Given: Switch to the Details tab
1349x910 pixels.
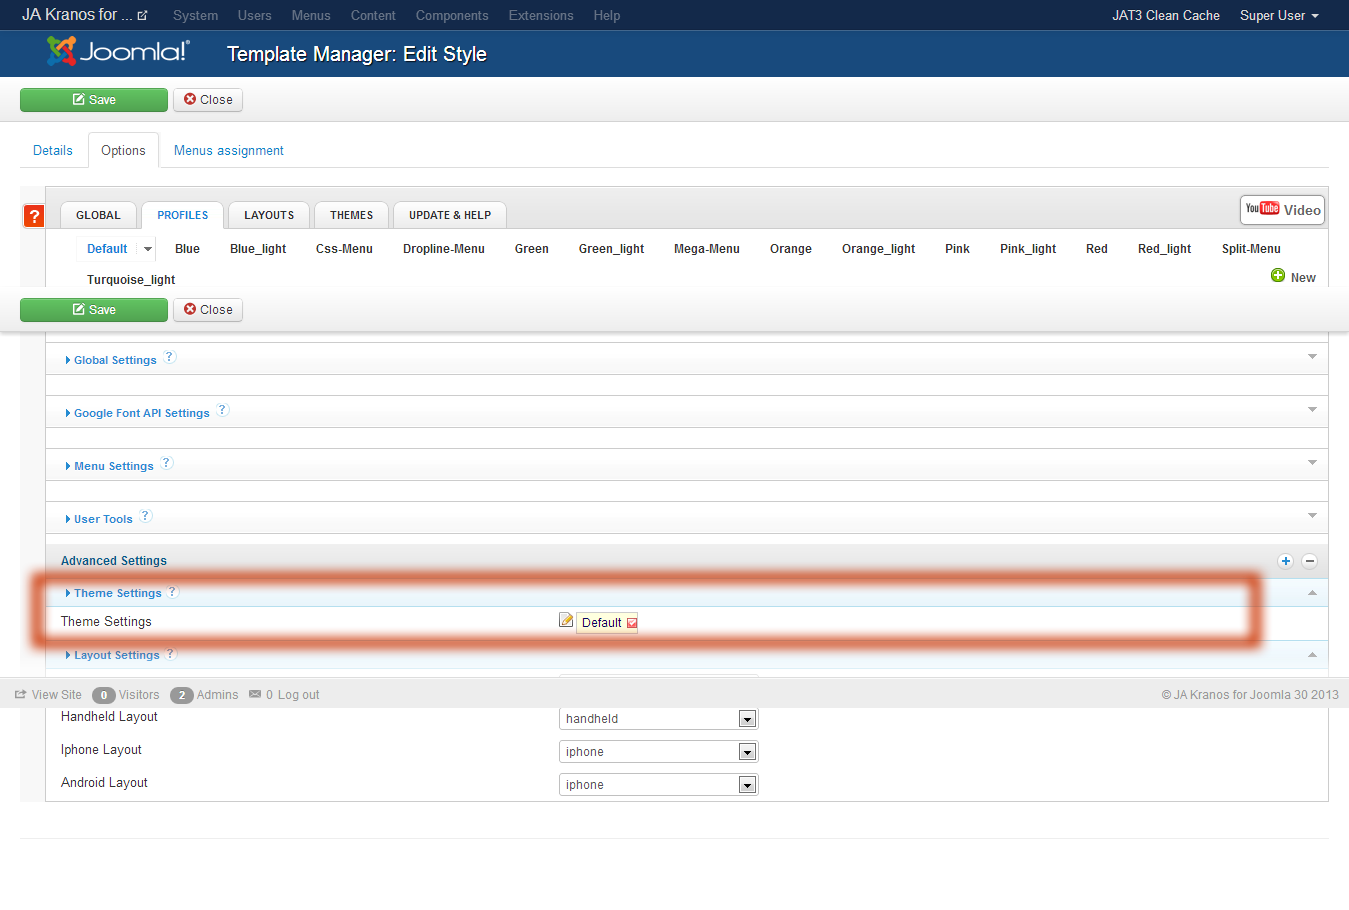Looking at the screenshot, I should tap(53, 150).
